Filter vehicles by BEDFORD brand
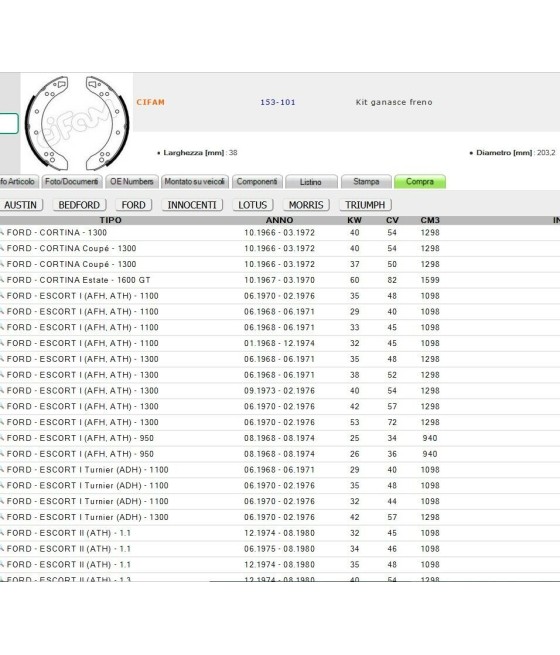Viewport: 560px width, 655px height. coord(79,205)
